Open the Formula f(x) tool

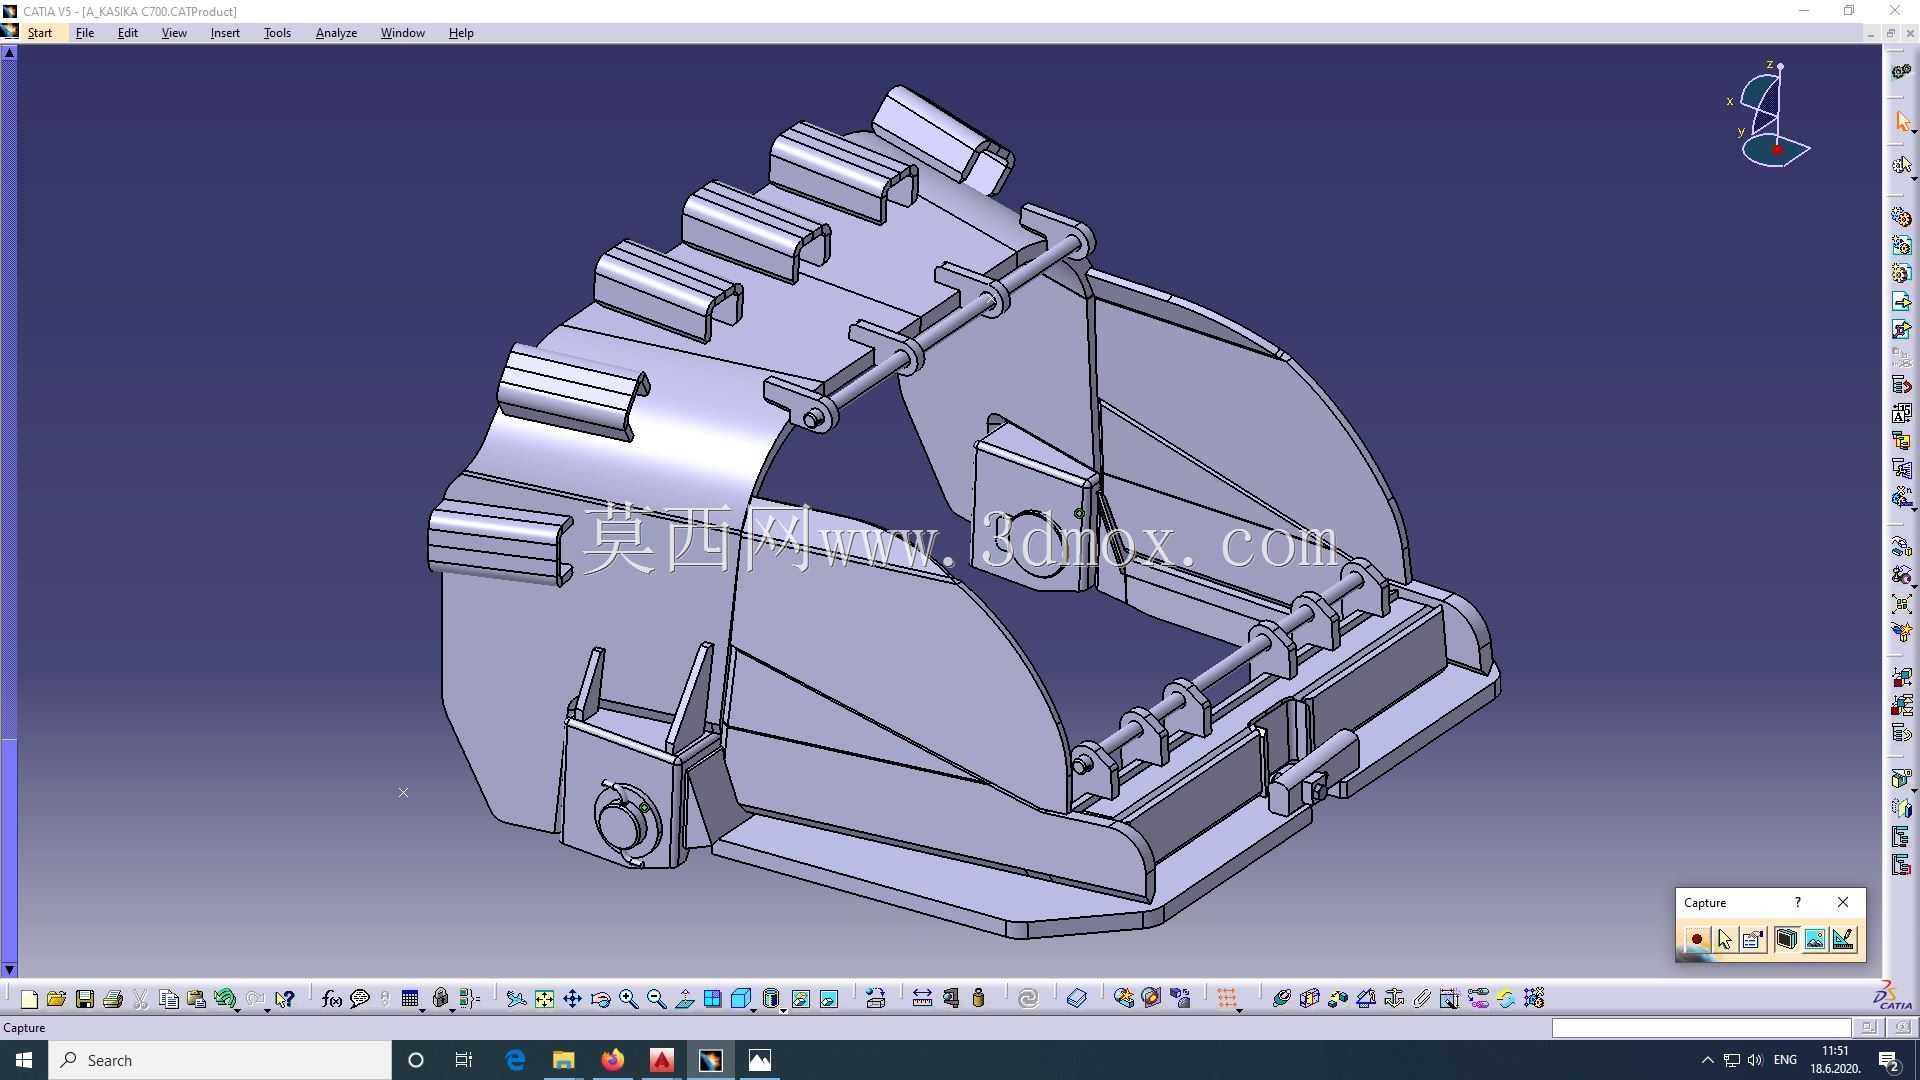(x=332, y=998)
